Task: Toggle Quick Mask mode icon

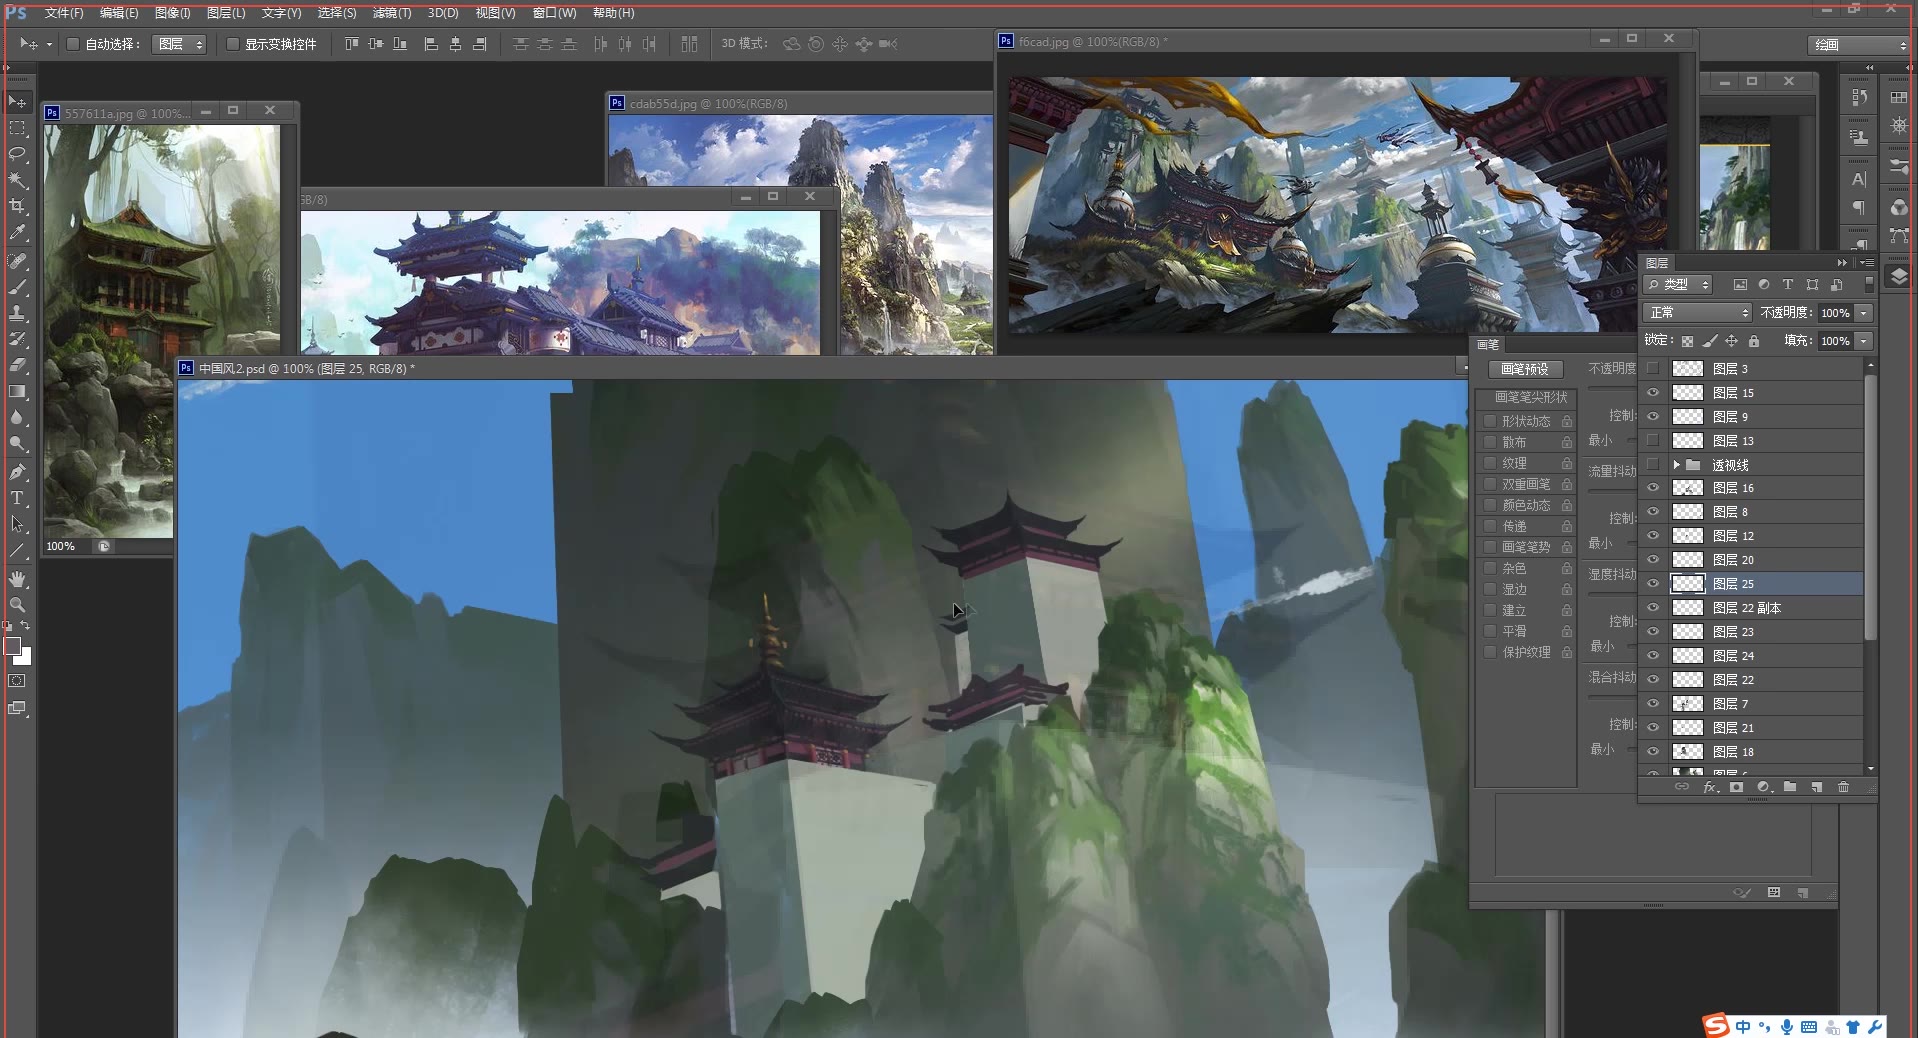Action: tap(17, 681)
